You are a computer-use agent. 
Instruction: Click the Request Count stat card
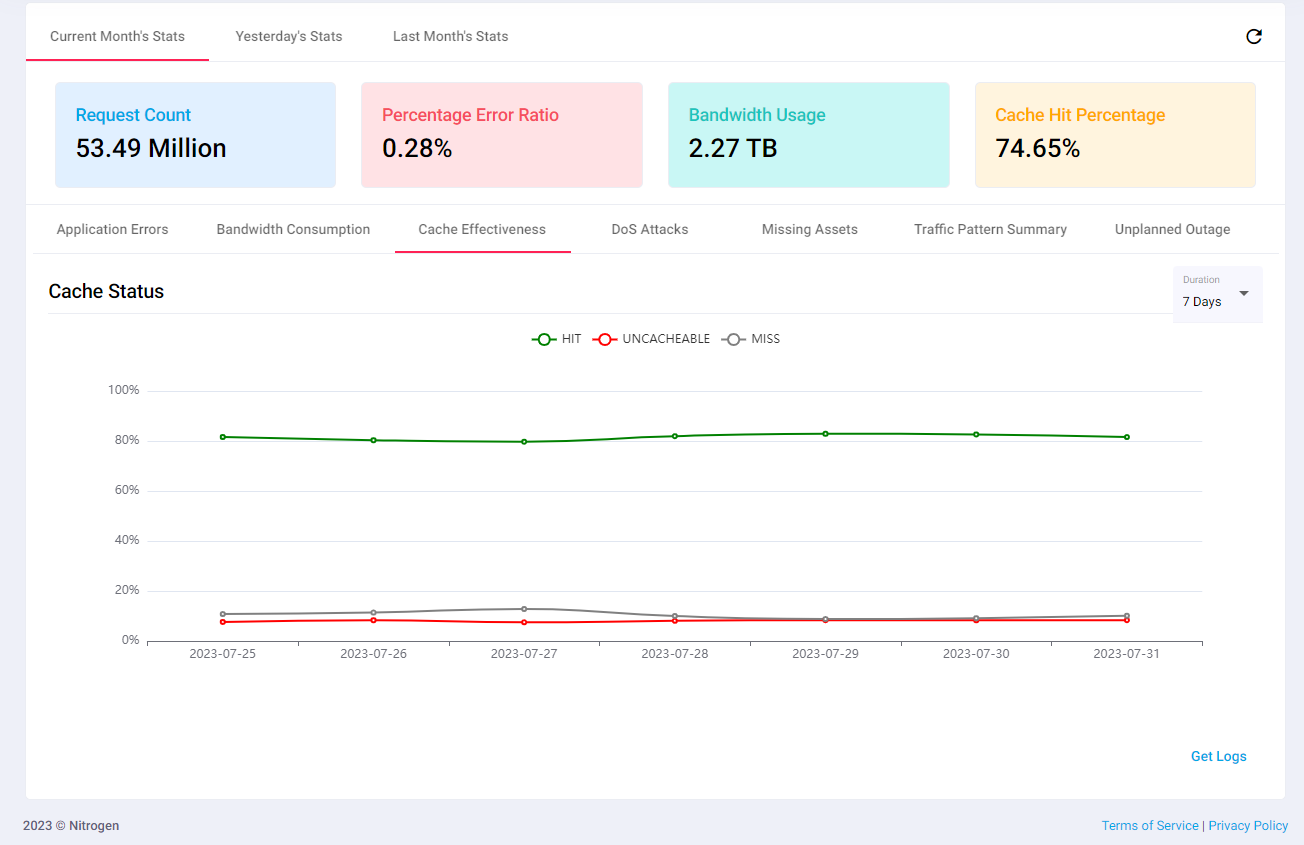(x=195, y=135)
